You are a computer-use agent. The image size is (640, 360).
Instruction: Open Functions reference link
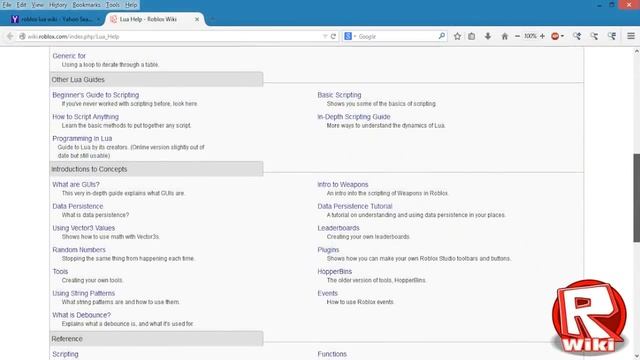pyautogui.click(x=332, y=354)
